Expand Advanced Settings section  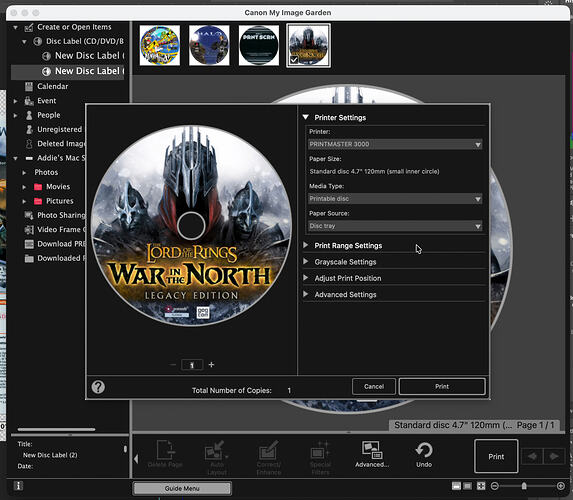coord(306,294)
